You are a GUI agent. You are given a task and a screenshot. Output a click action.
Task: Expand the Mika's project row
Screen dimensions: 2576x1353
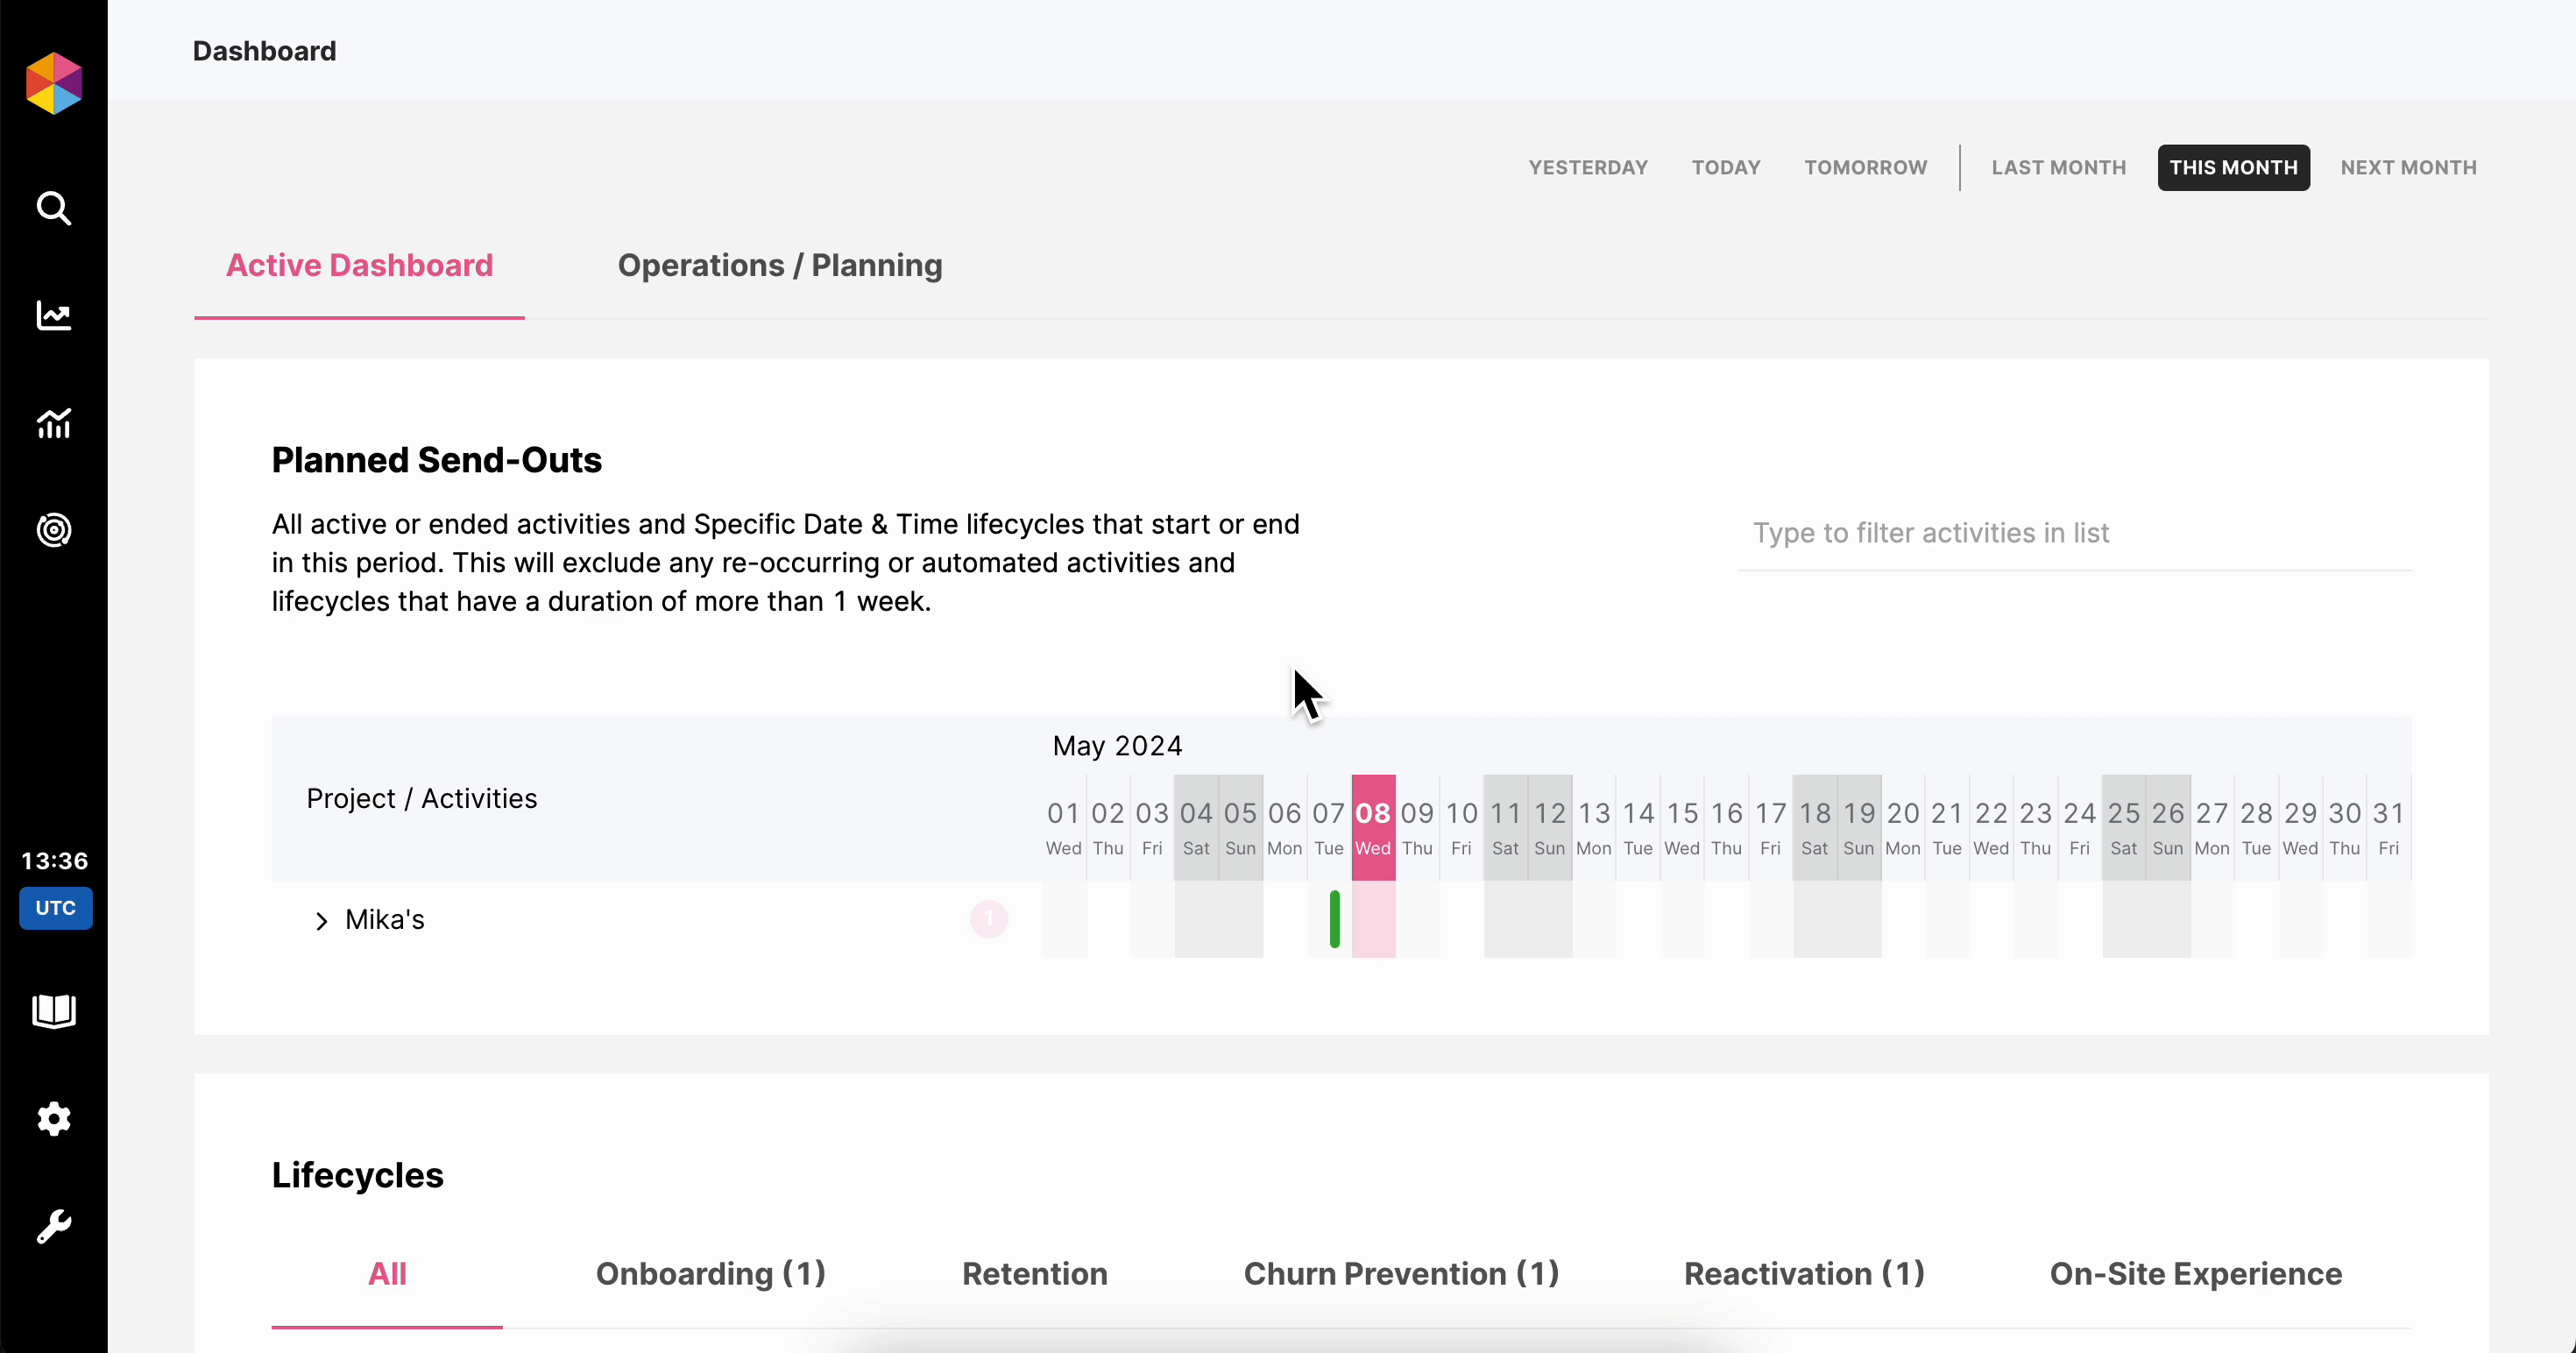coord(321,921)
